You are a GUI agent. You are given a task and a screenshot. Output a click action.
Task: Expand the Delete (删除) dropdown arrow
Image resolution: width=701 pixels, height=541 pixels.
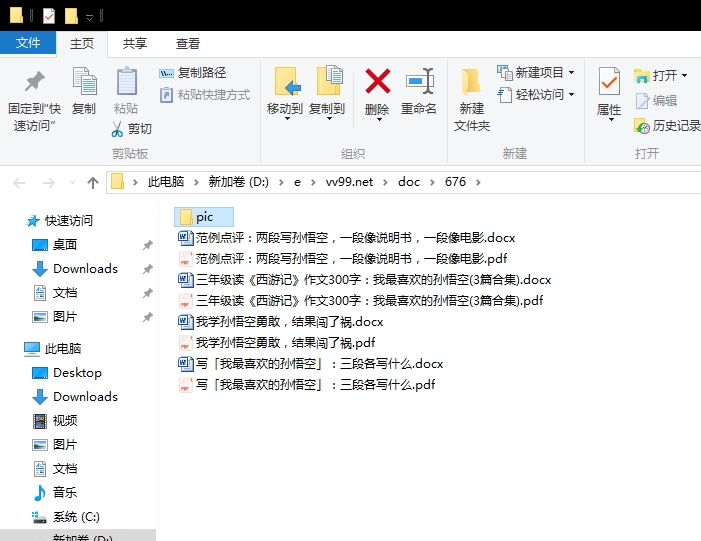(379, 120)
